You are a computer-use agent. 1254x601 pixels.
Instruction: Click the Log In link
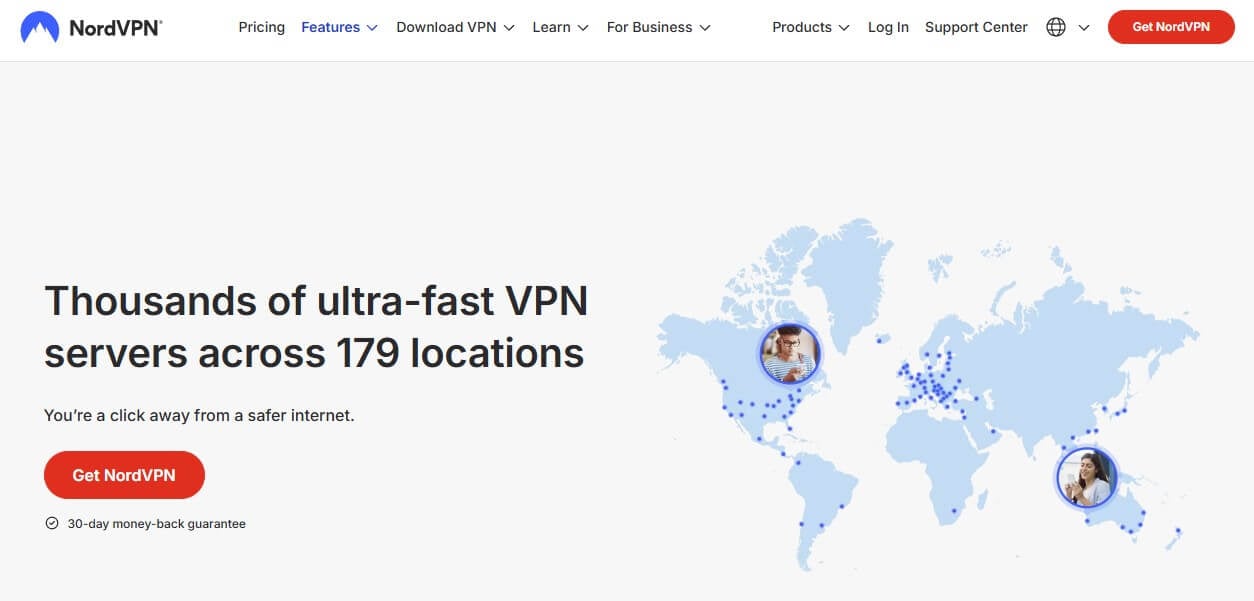(x=887, y=27)
